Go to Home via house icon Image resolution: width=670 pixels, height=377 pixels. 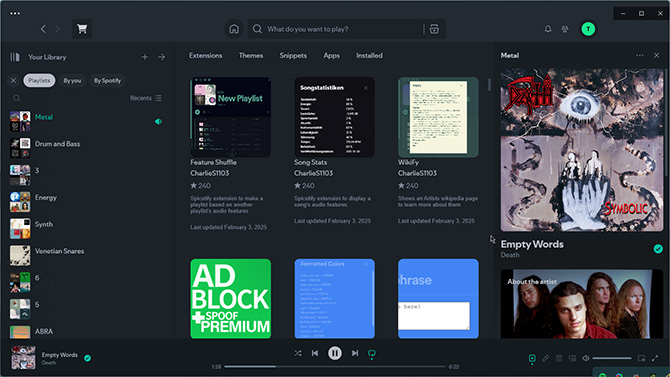tap(234, 29)
